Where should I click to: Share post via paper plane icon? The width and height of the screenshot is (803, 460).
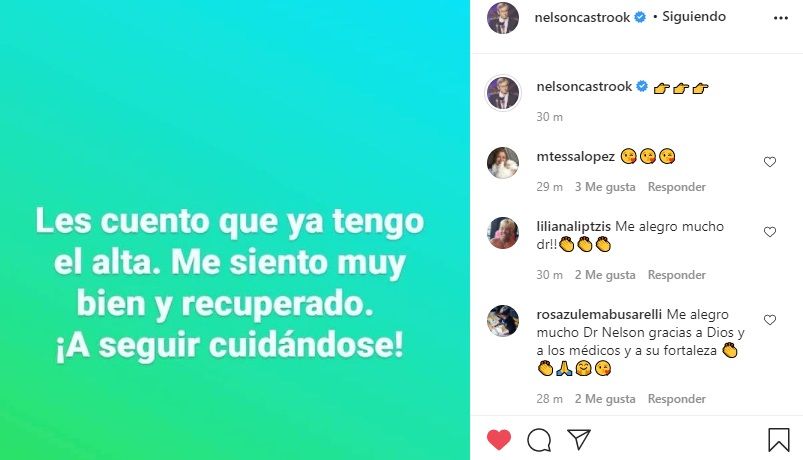coord(579,439)
